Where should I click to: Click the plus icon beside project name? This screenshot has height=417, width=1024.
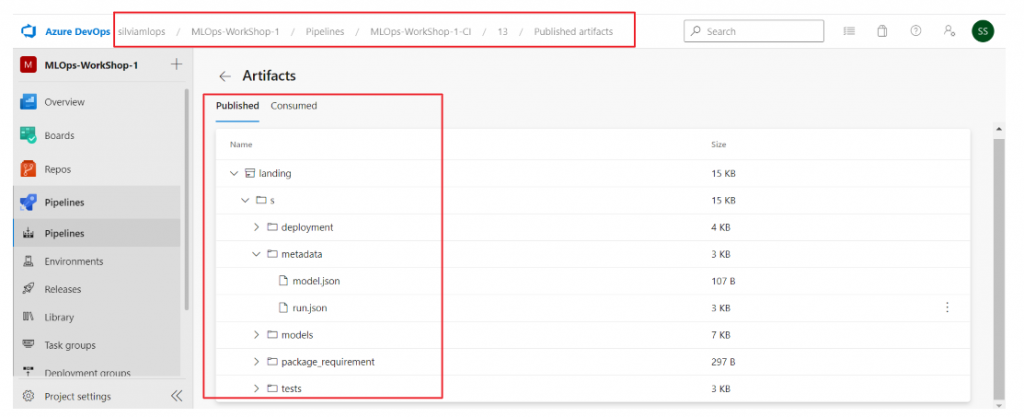coord(176,65)
